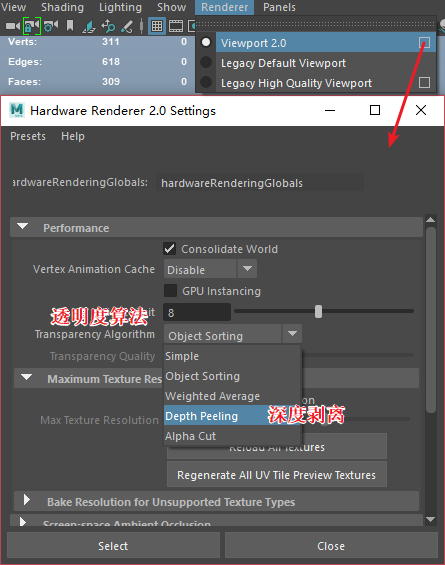Click the Edges count 618

click(111, 62)
